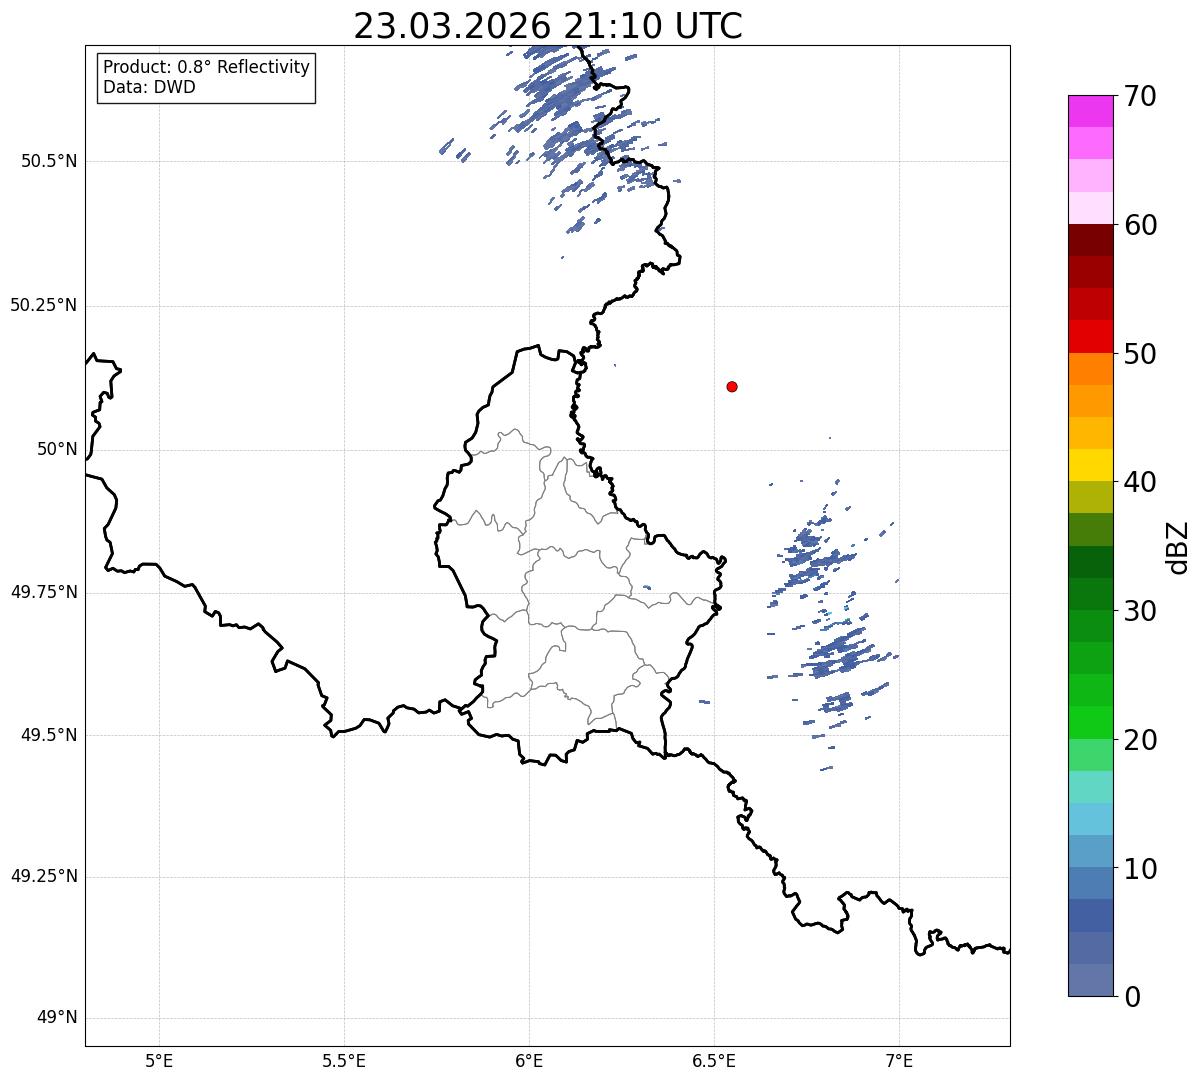Click the longitude label 6°E
1202x1081 pixels.
click(529, 1062)
